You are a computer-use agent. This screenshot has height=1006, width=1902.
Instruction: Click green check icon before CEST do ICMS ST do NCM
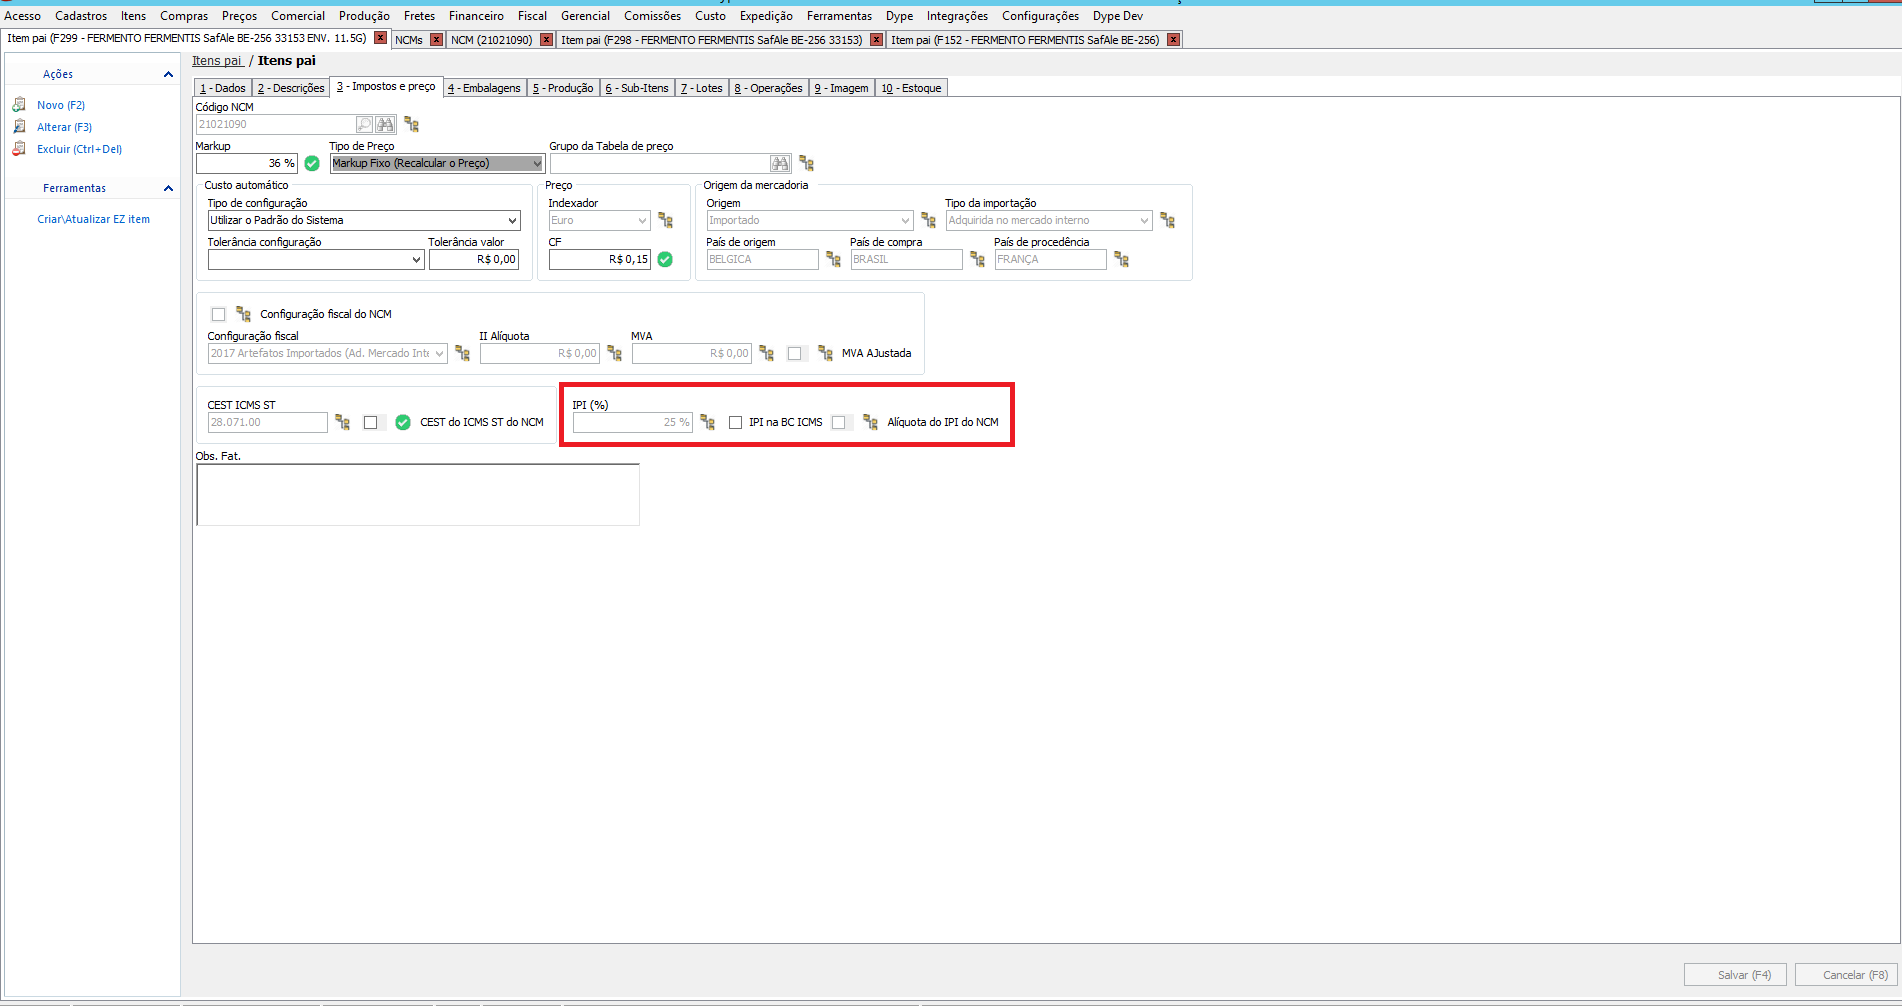coord(403,423)
